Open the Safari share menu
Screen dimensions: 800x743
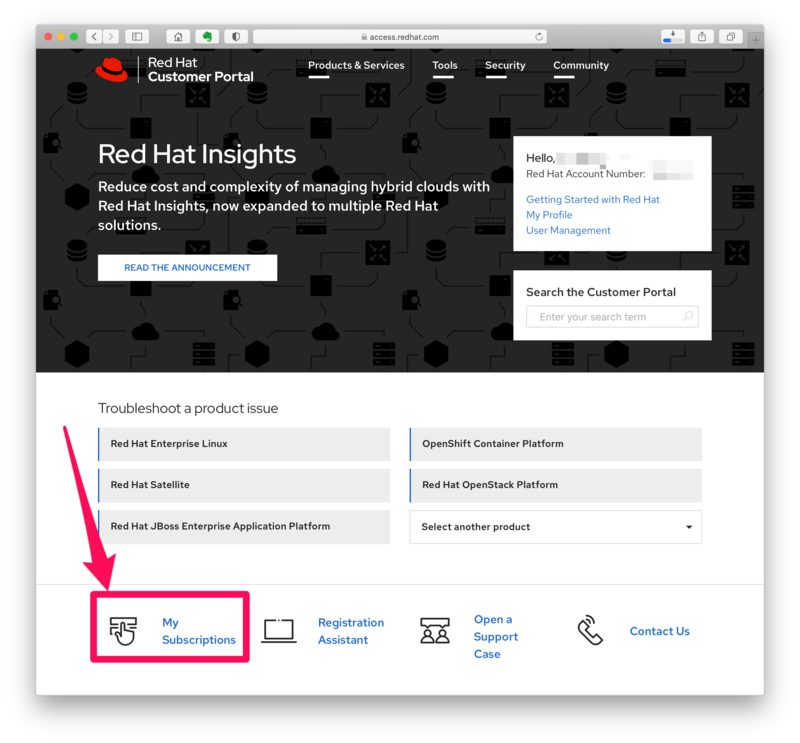pyautogui.click(x=702, y=37)
